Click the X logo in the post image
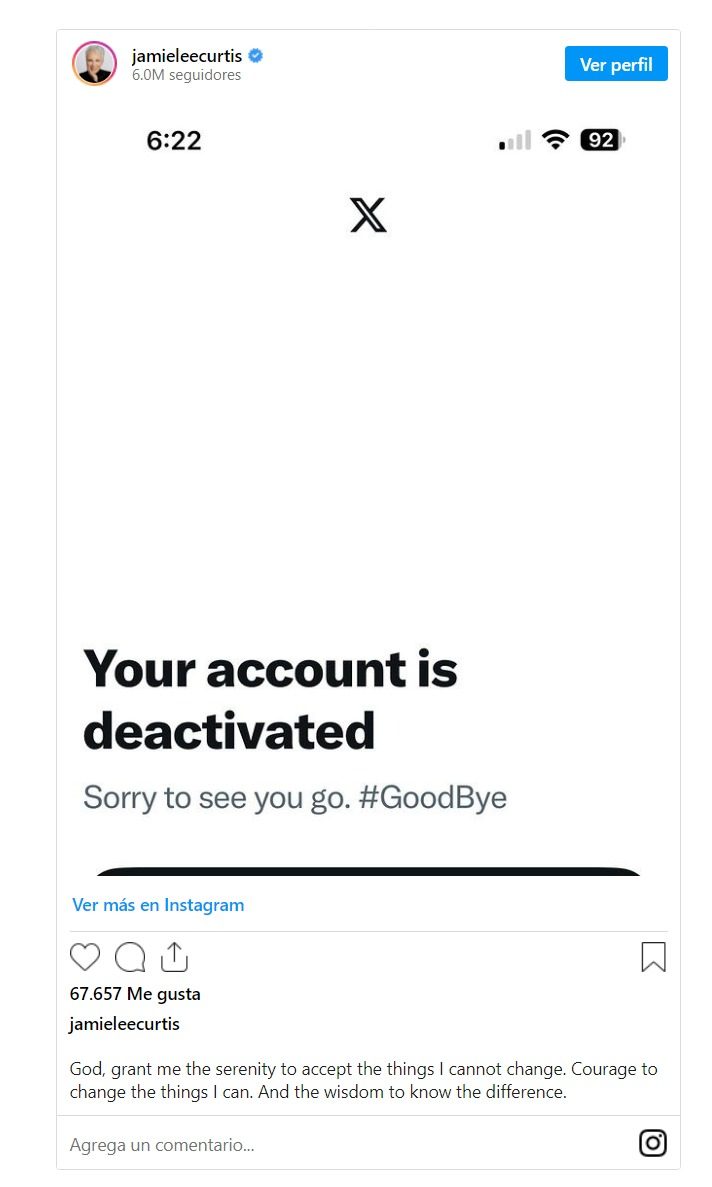Viewport: 712px width, 1187px height. click(x=368, y=215)
